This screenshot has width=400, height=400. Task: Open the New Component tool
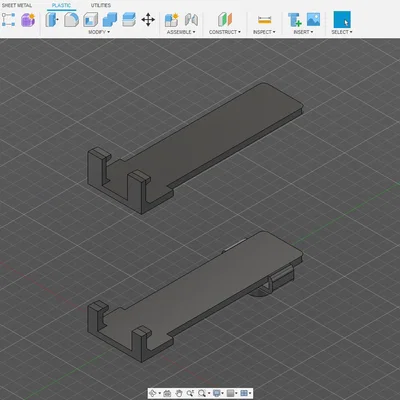click(172, 20)
